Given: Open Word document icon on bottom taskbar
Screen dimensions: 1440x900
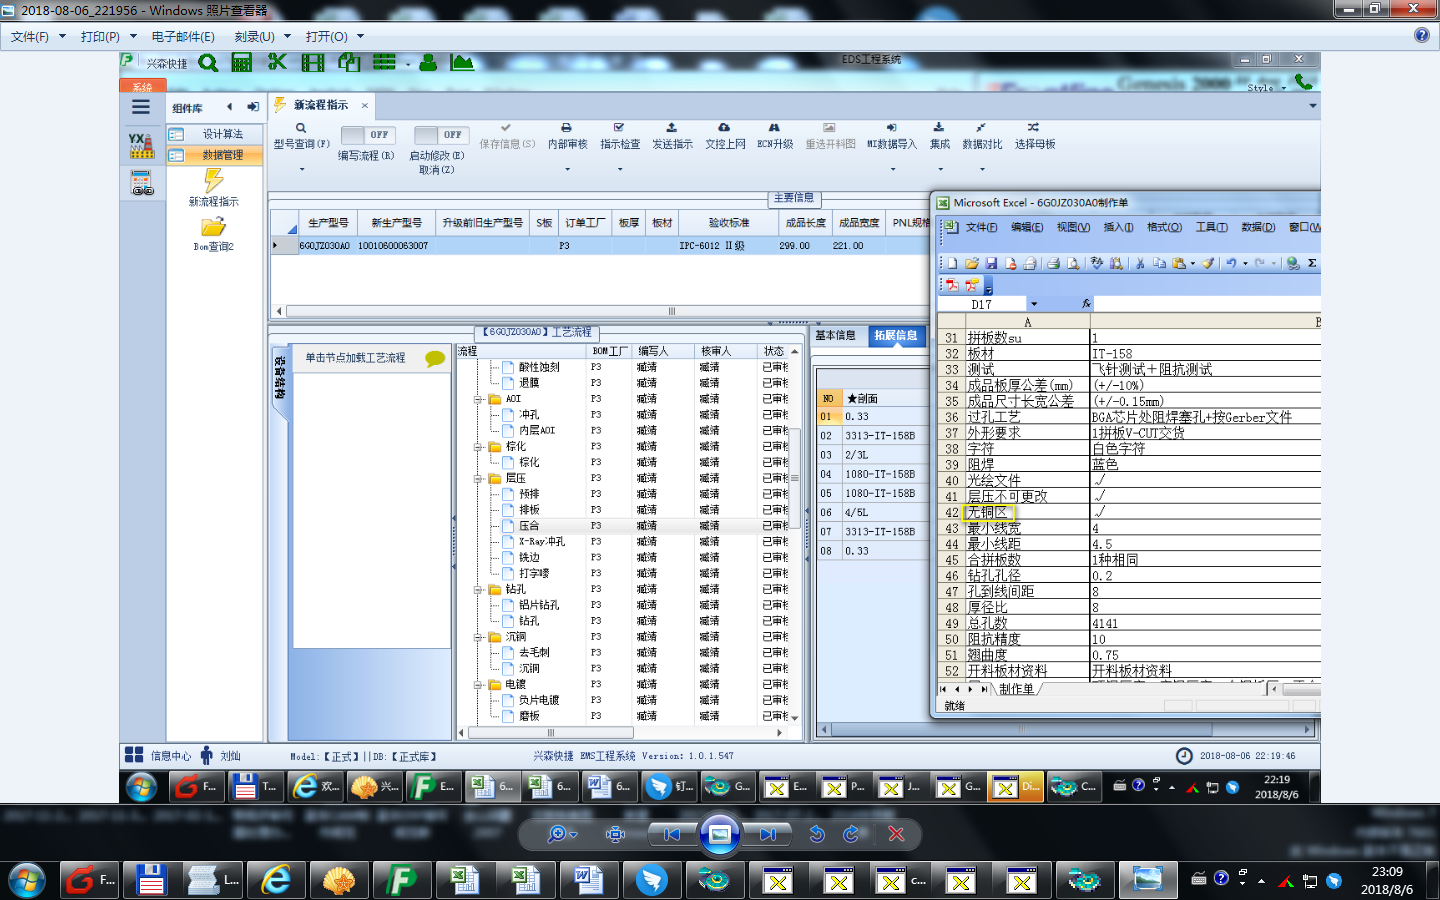Looking at the screenshot, I should 587,880.
